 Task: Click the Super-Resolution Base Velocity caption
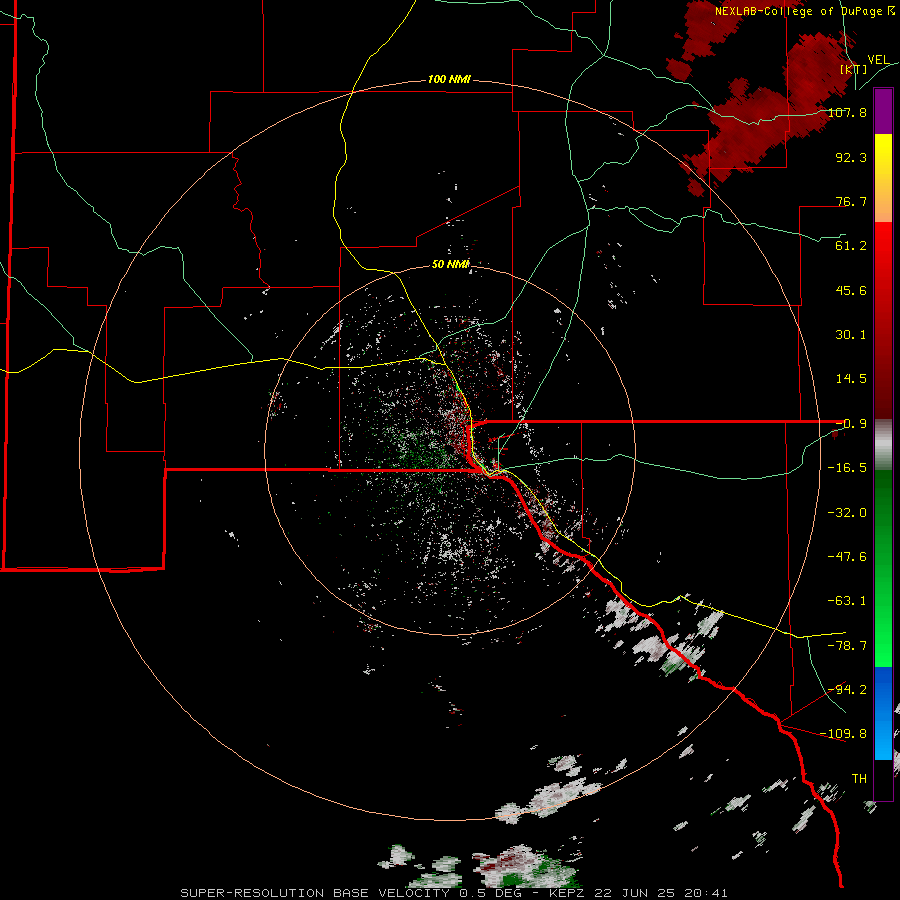(453, 893)
